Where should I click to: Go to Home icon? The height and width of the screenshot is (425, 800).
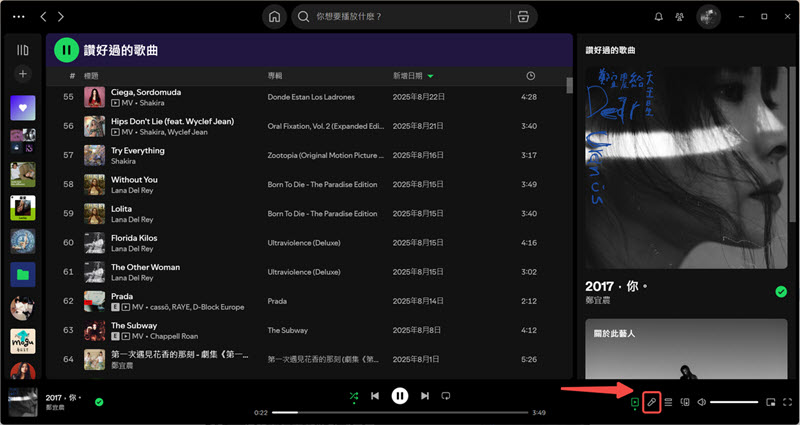(274, 17)
